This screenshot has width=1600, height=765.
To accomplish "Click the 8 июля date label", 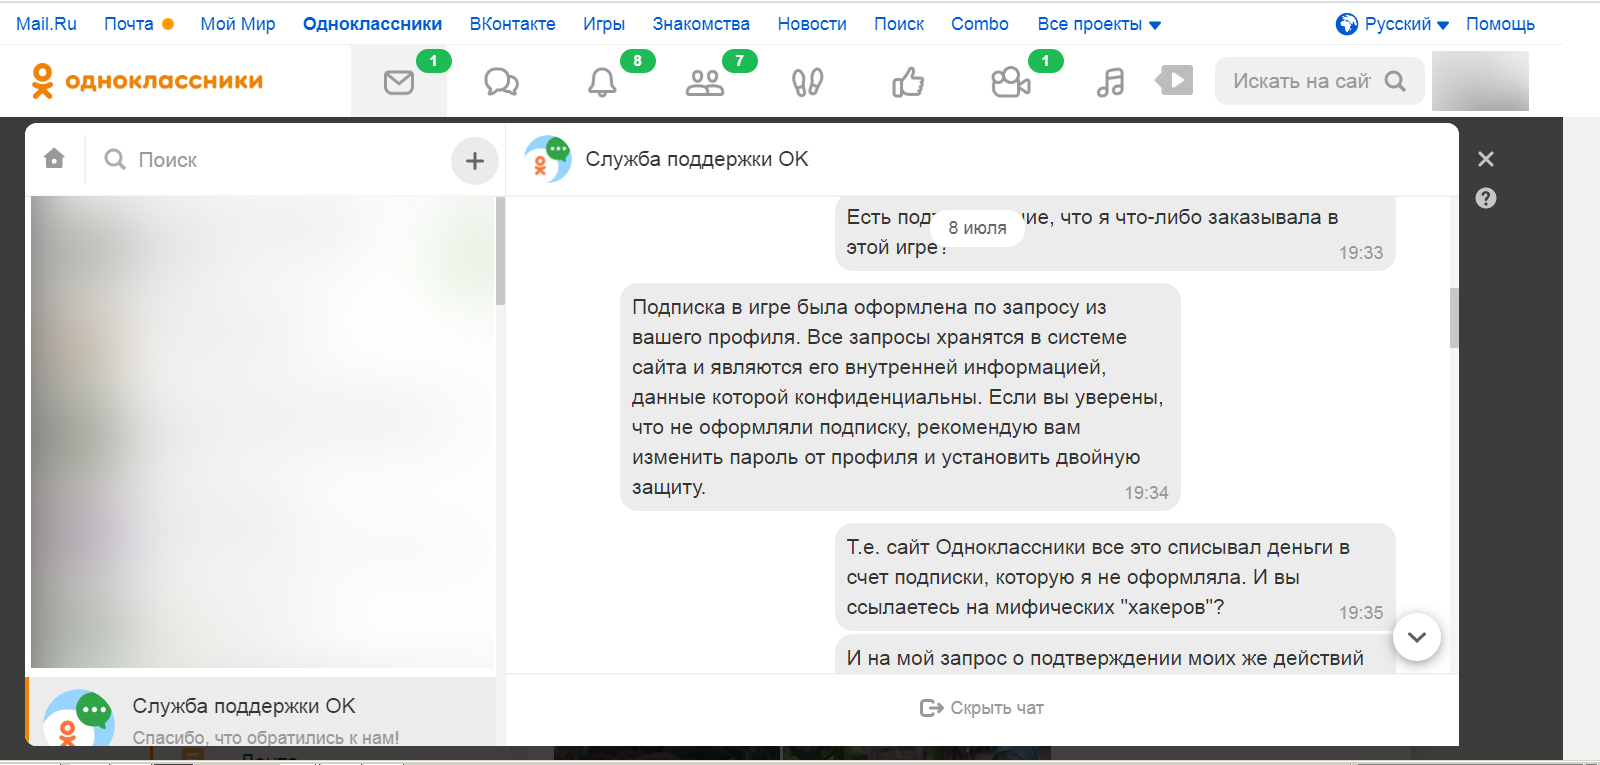I will pyautogui.click(x=977, y=228).
